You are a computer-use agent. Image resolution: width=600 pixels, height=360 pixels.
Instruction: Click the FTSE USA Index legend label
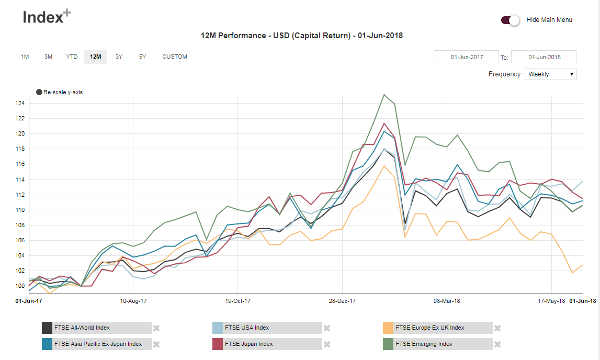click(x=247, y=328)
